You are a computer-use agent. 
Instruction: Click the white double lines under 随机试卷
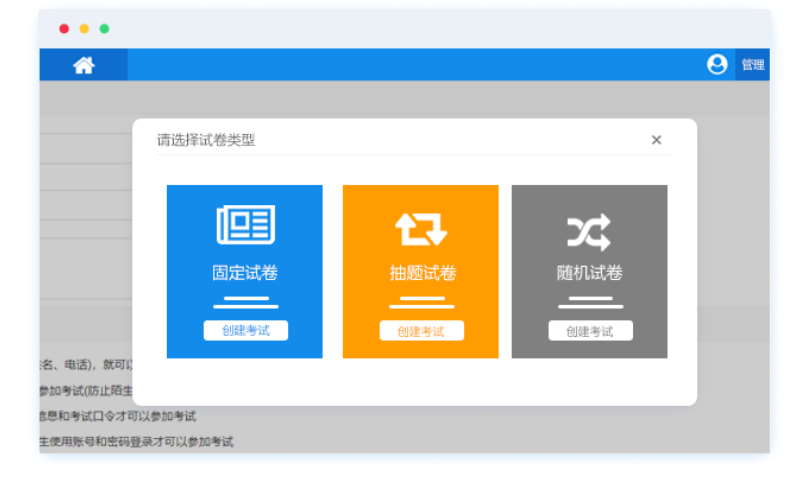[589, 302]
